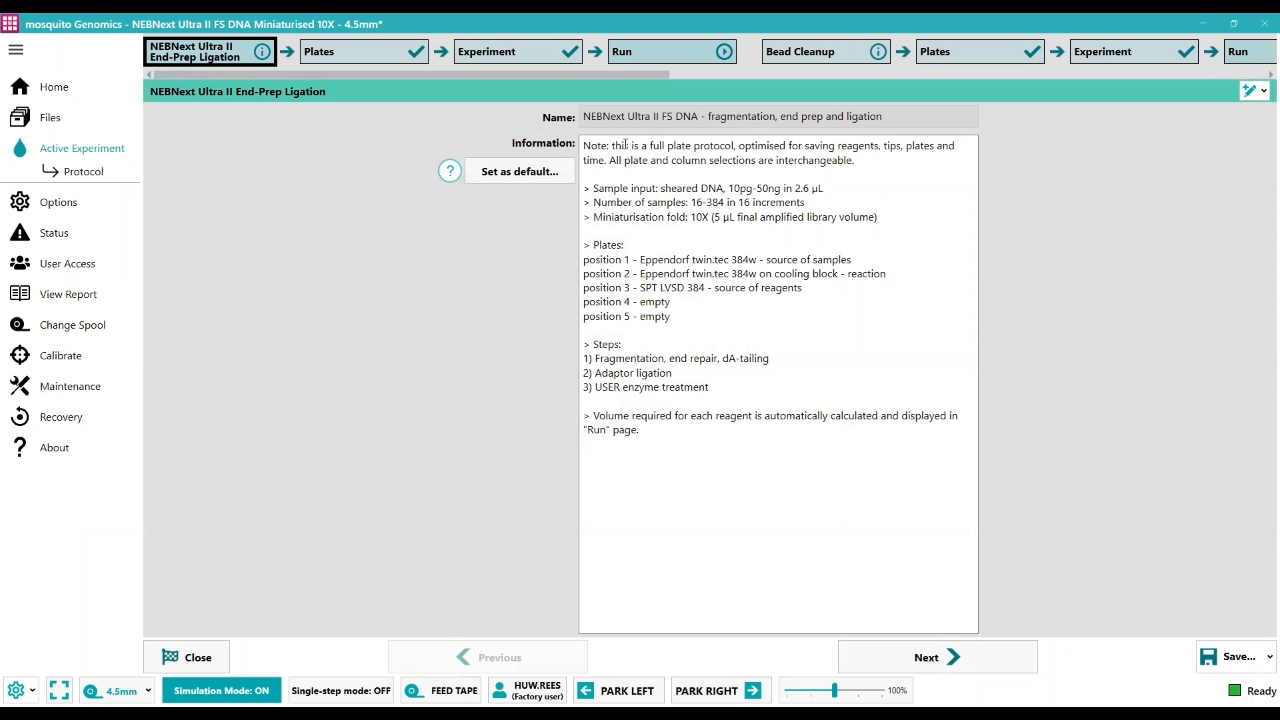Open the hamburger menu icon
The height and width of the screenshot is (720, 1280).
click(16, 50)
